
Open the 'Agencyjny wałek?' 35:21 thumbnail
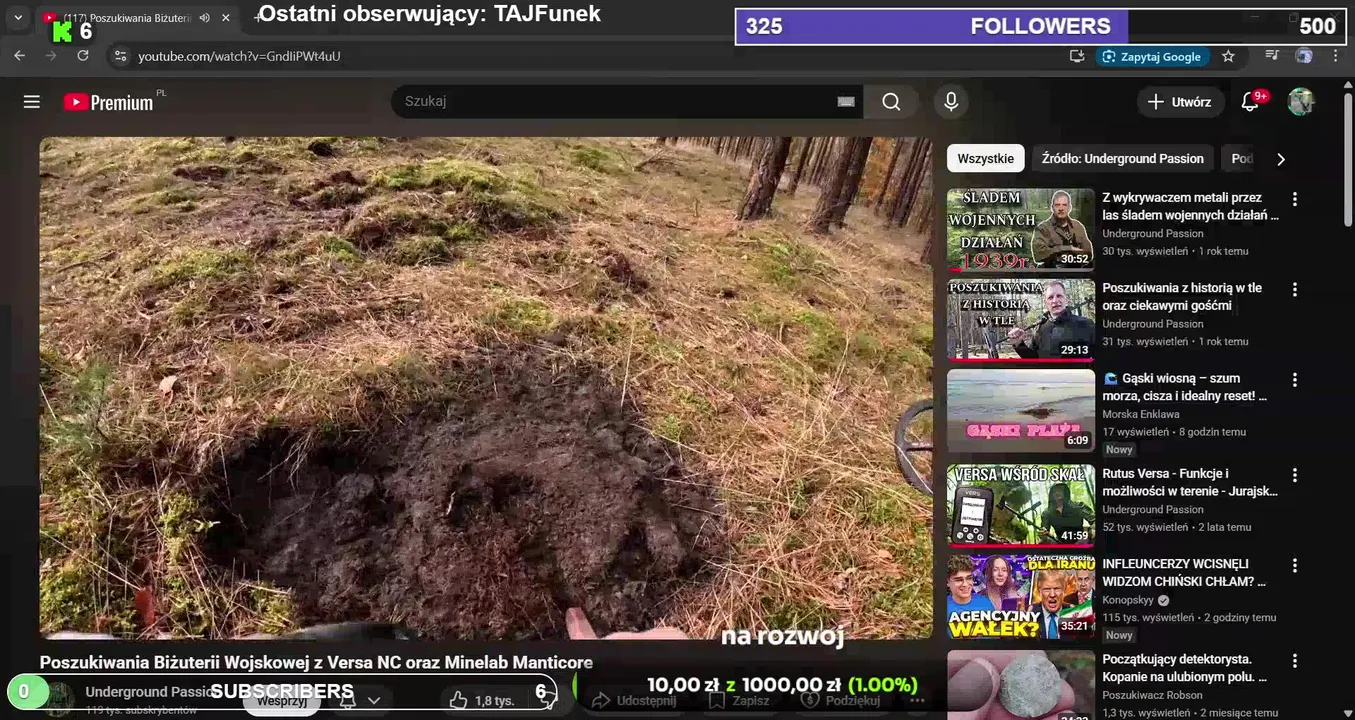1021,596
